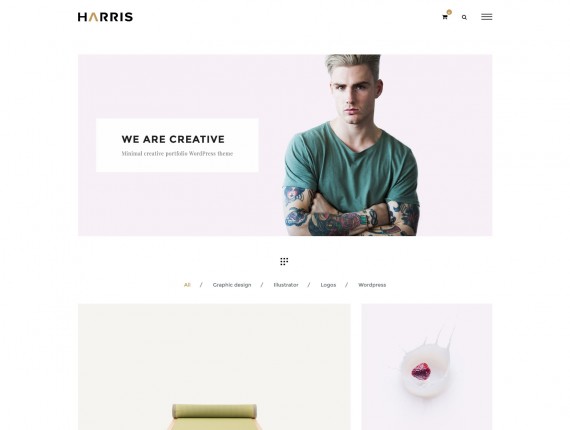Filter by Wordpress category
The height and width of the screenshot is (430, 570).
point(372,285)
